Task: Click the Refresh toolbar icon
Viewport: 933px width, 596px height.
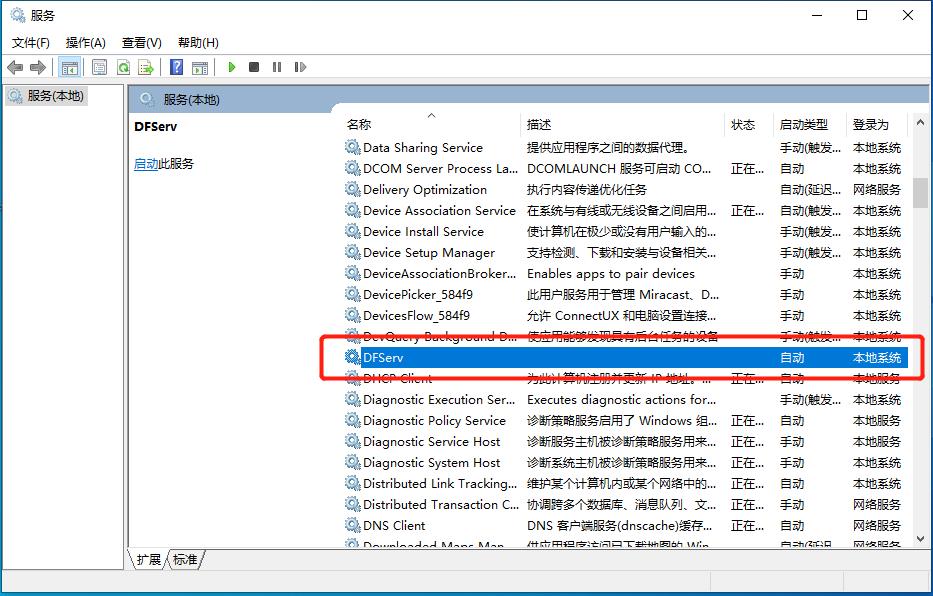Action: (123, 67)
